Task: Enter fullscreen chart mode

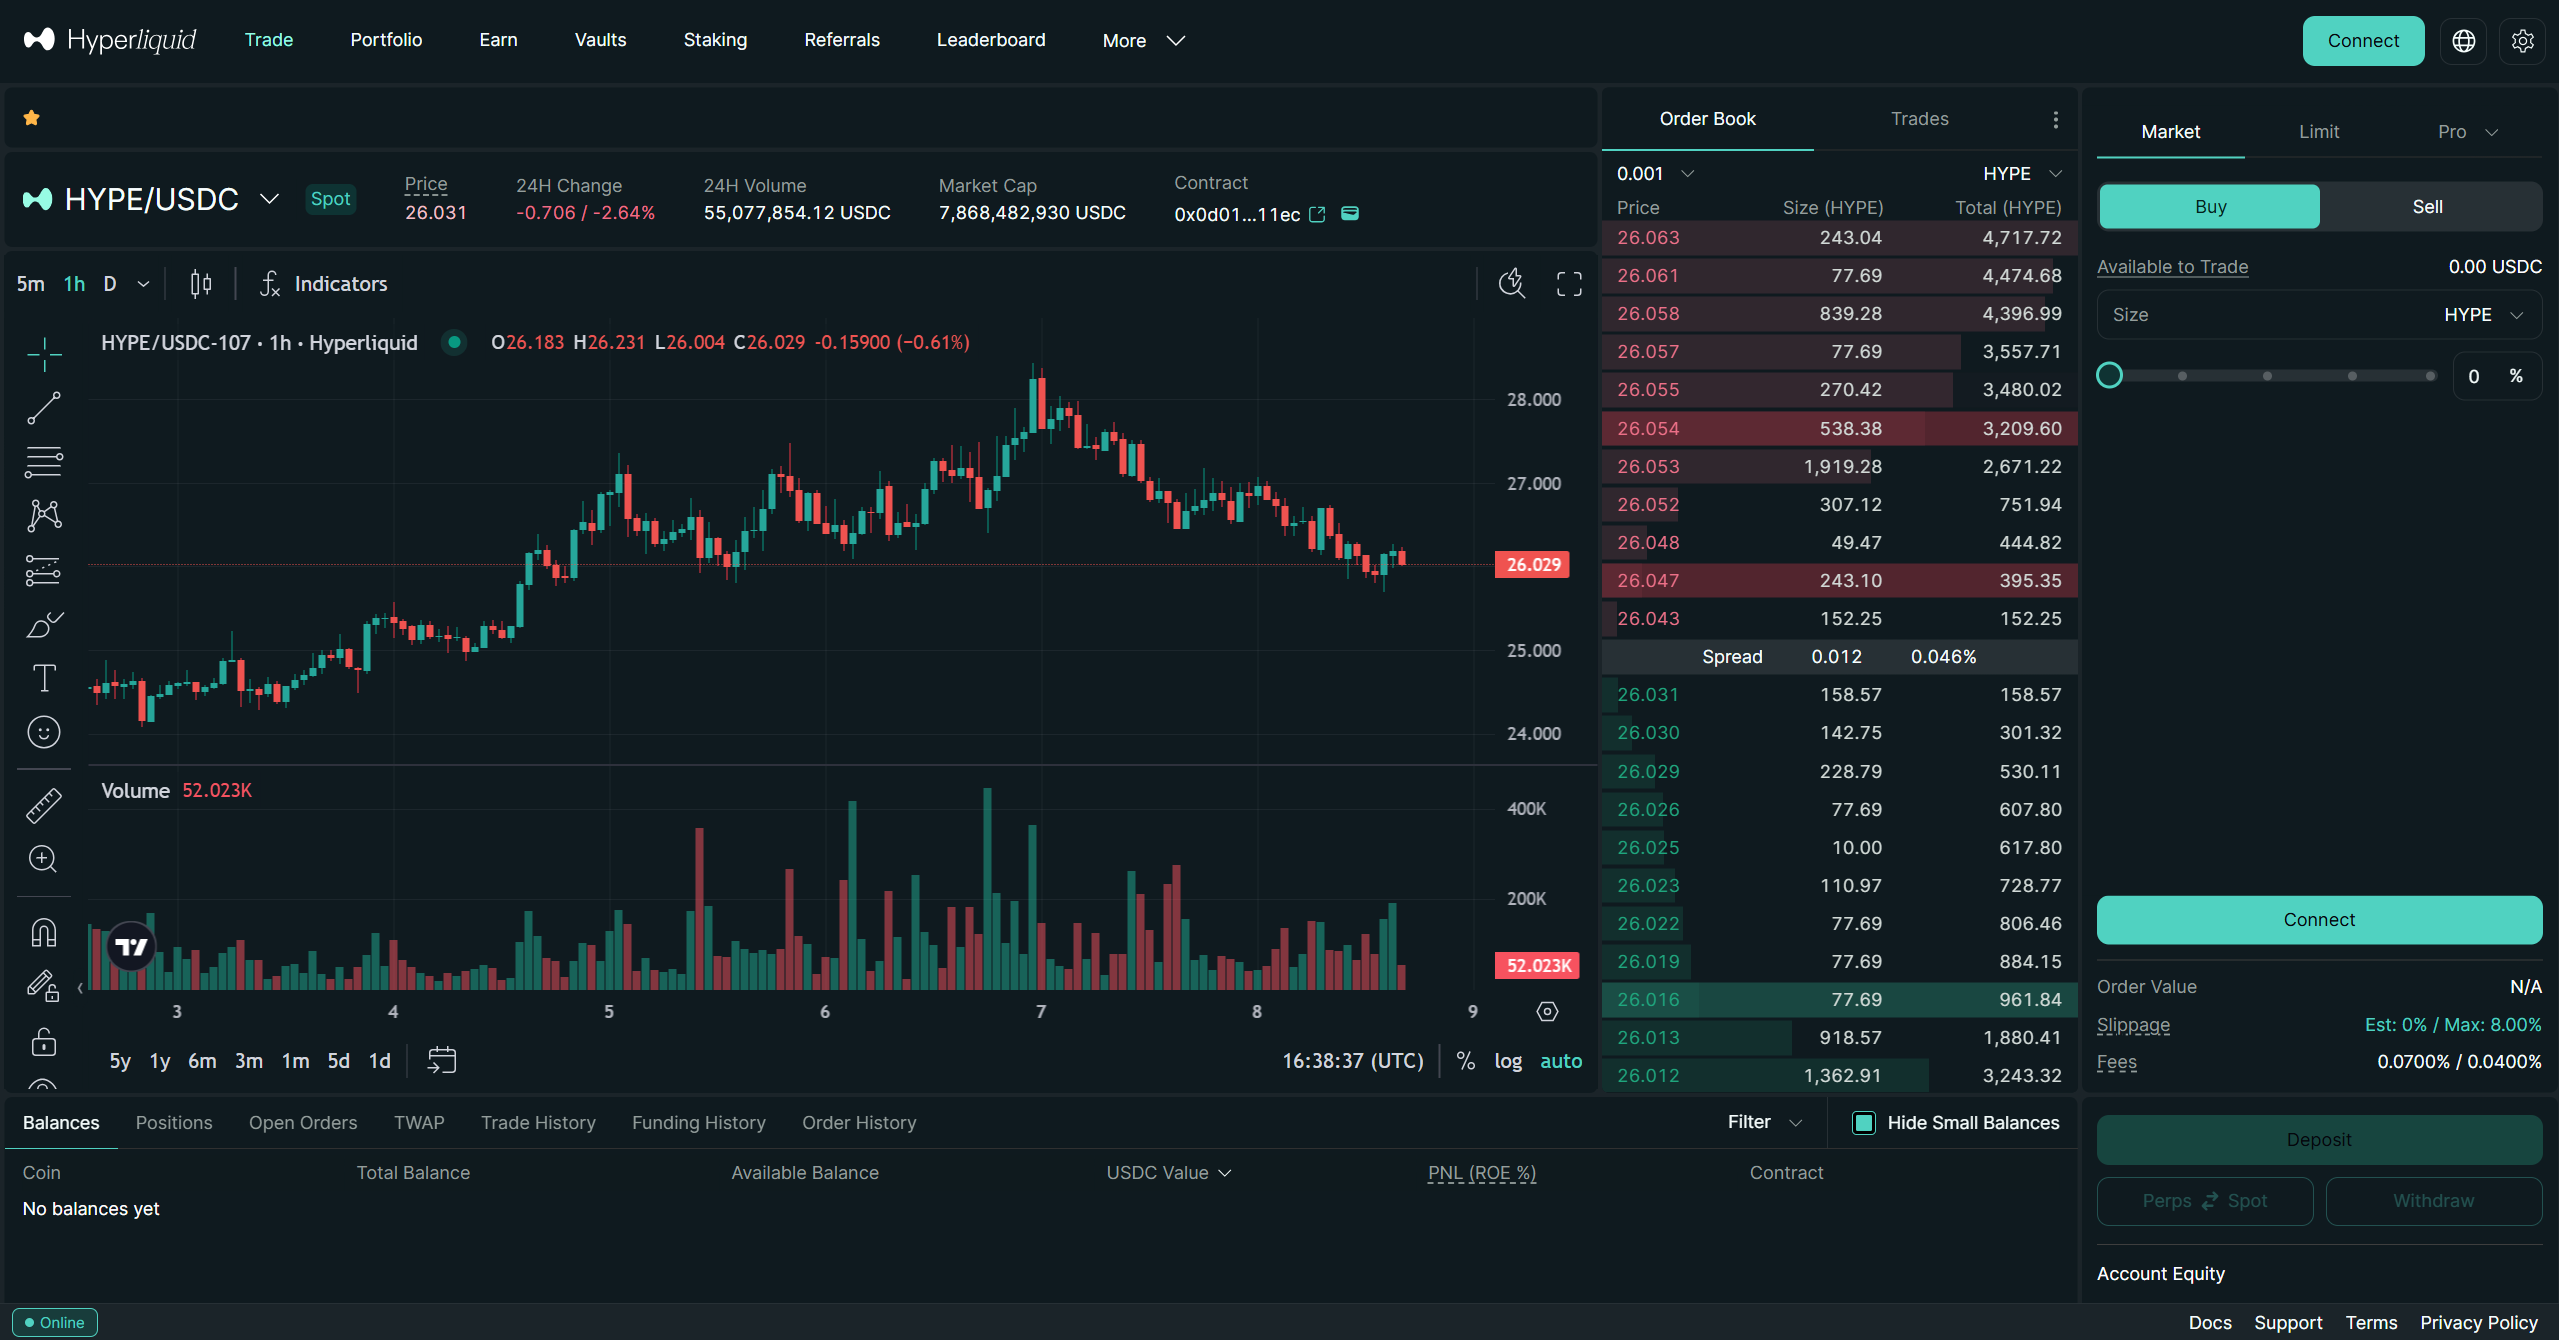Action: 1569,284
